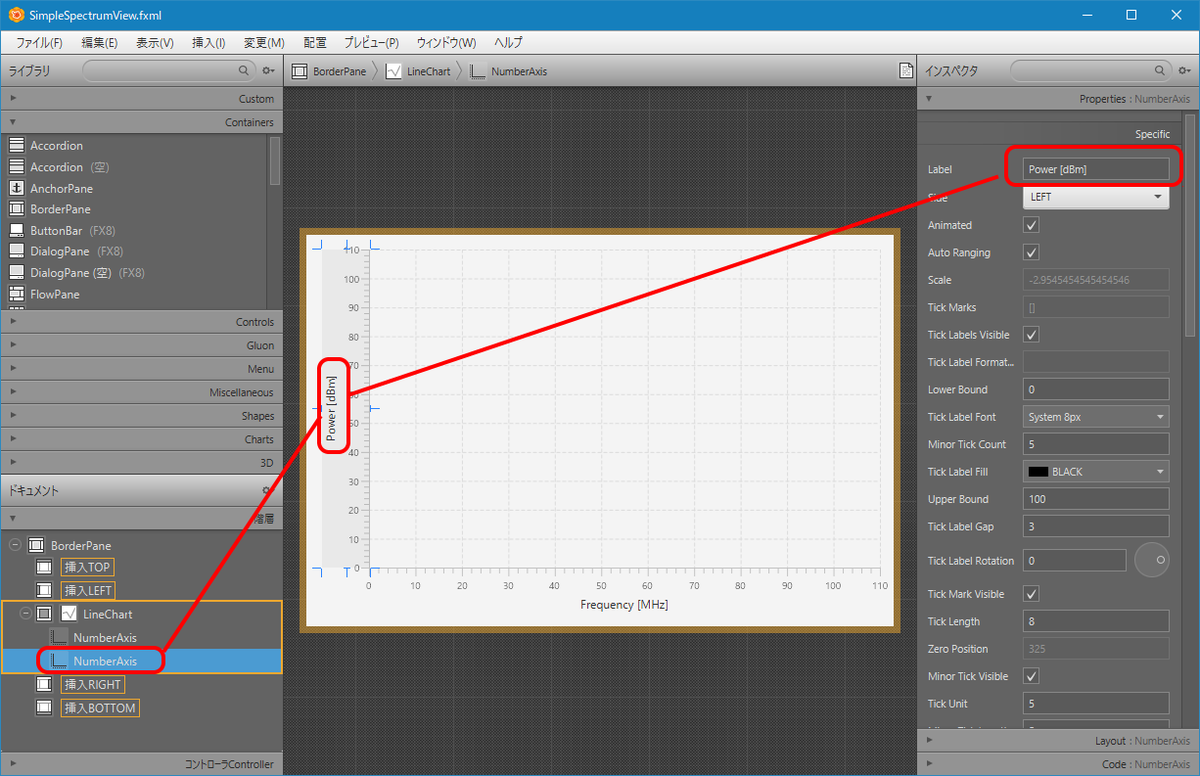Expand the Code : NumberAxis section

tap(1058, 764)
